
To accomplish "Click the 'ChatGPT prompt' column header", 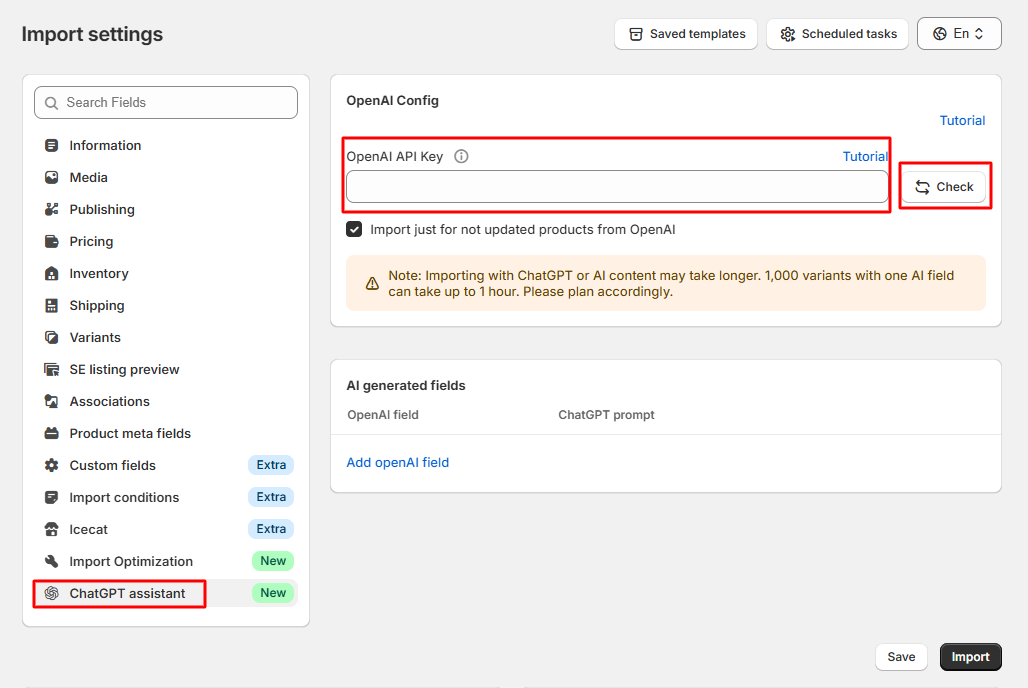I will [x=606, y=415].
